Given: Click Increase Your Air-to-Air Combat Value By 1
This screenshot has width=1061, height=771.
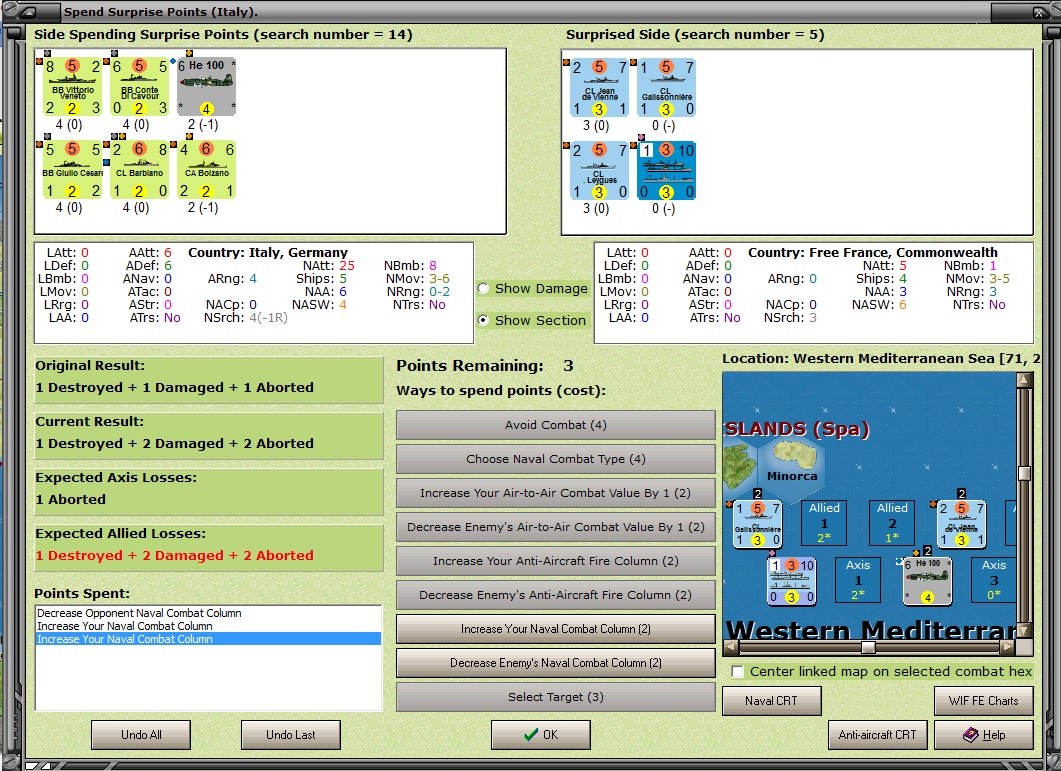Looking at the screenshot, I should click(x=556, y=493).
